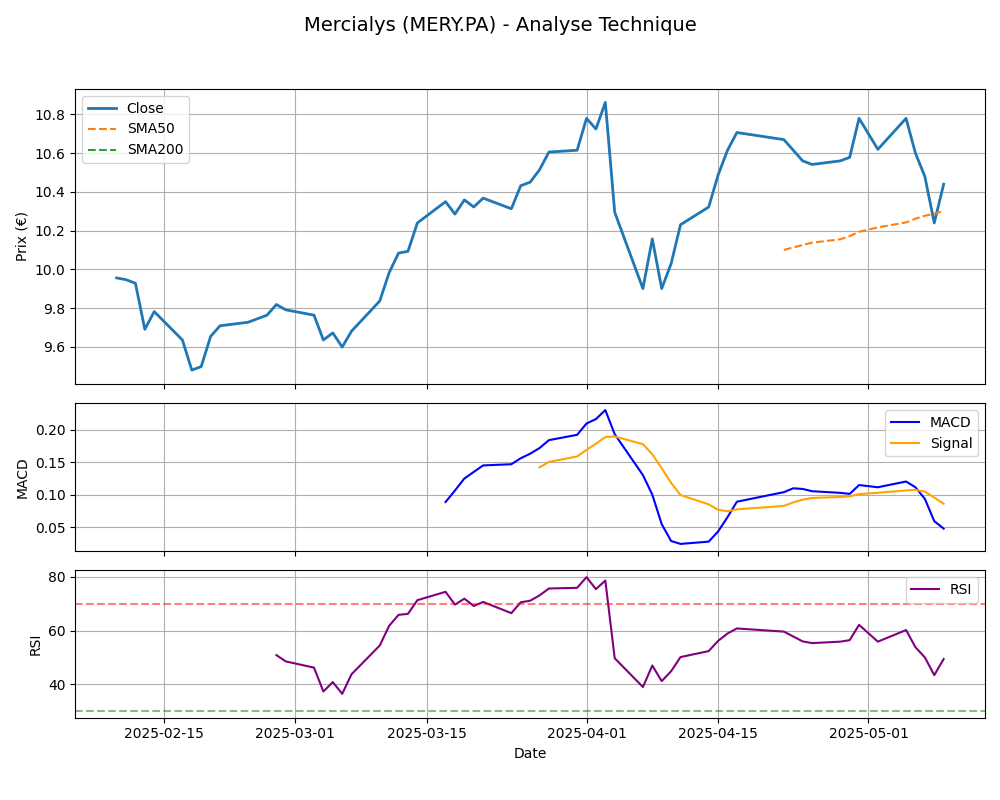Click the 0.05 MACD tick label

(x=50, y=528)
